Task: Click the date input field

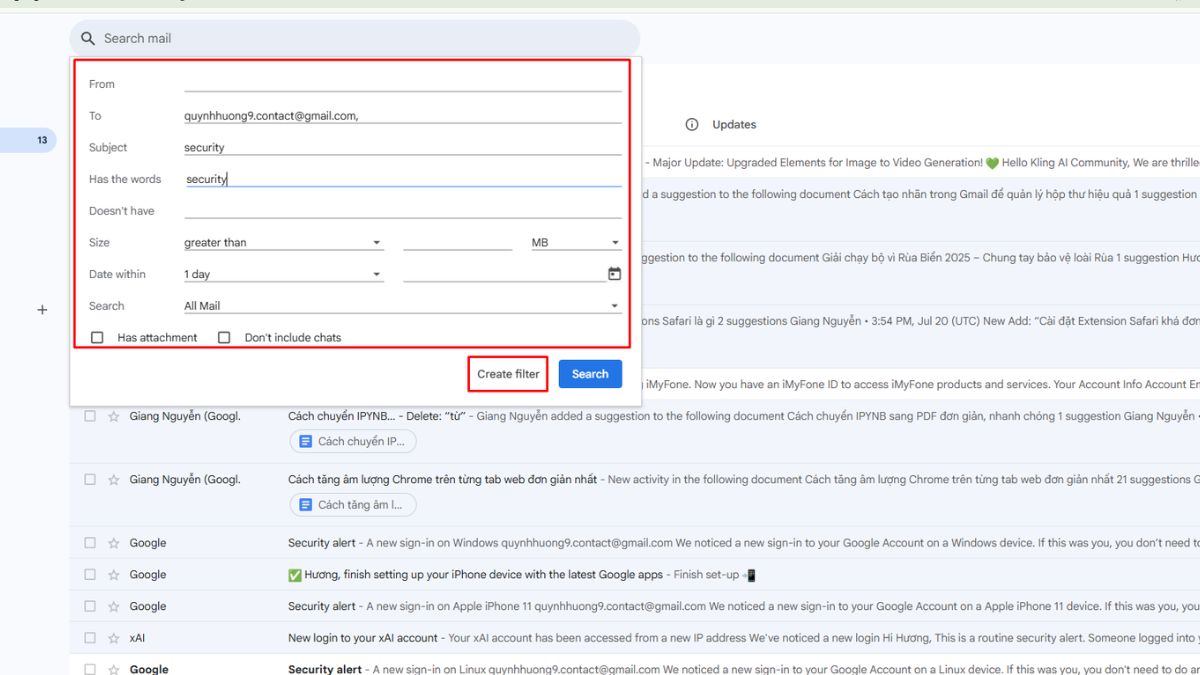Action: pos(504,274)
